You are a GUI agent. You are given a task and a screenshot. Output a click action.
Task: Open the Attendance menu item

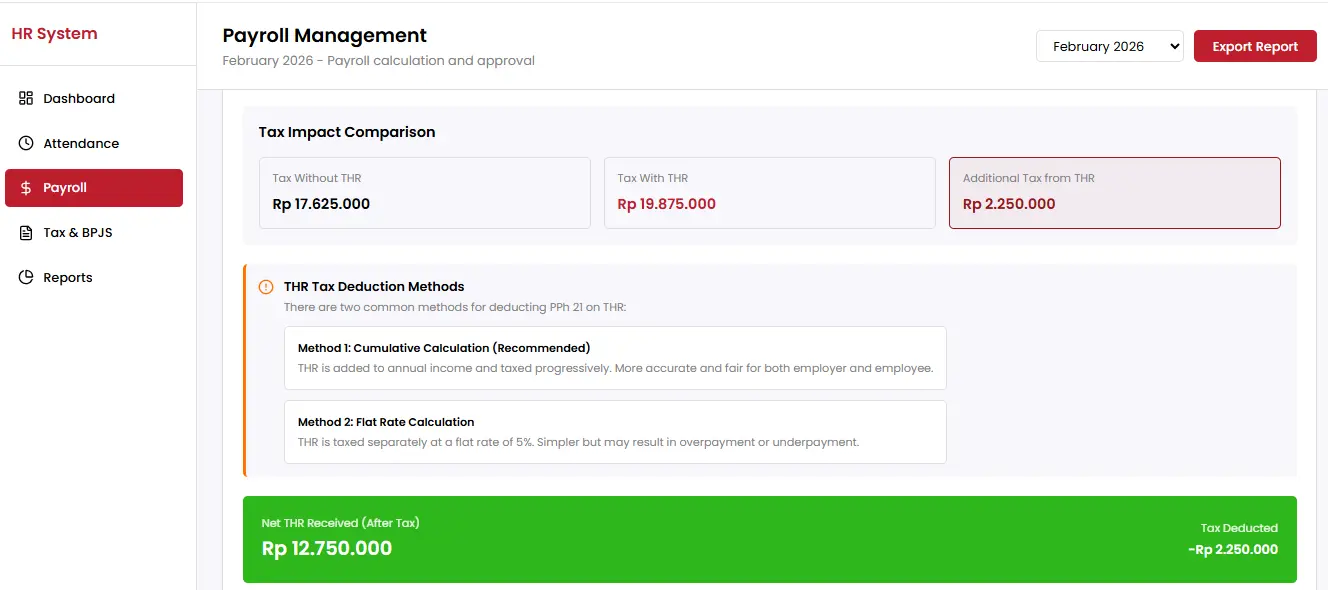pos(81,143)
